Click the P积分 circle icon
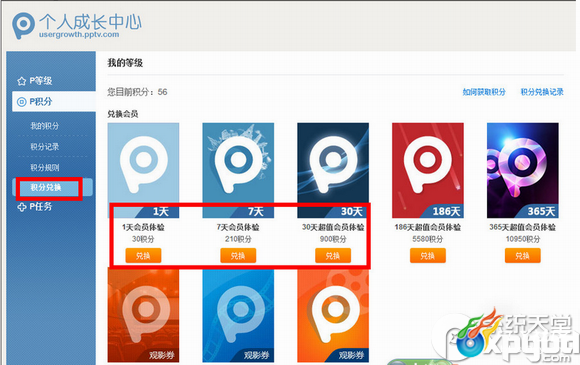 pos(21,102)
